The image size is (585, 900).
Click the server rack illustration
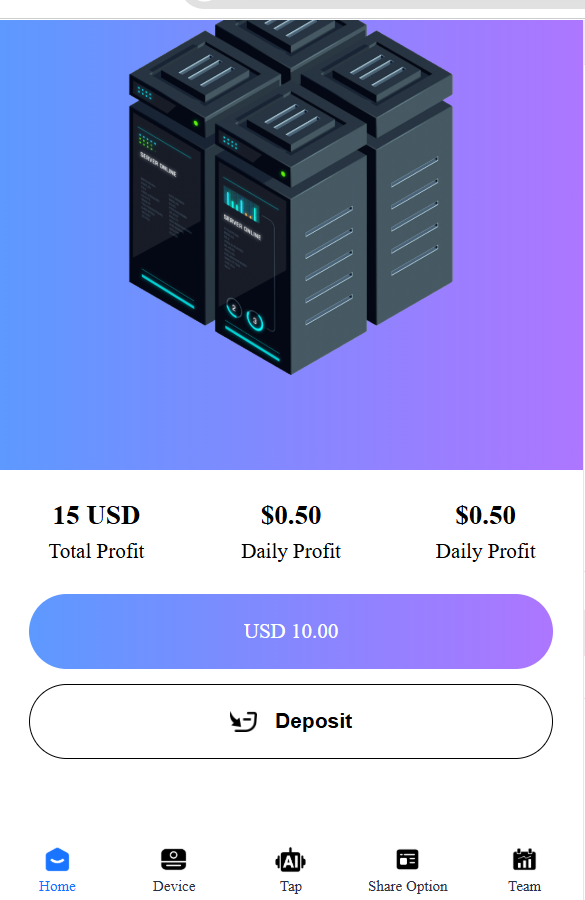click(x=291, y=197)
